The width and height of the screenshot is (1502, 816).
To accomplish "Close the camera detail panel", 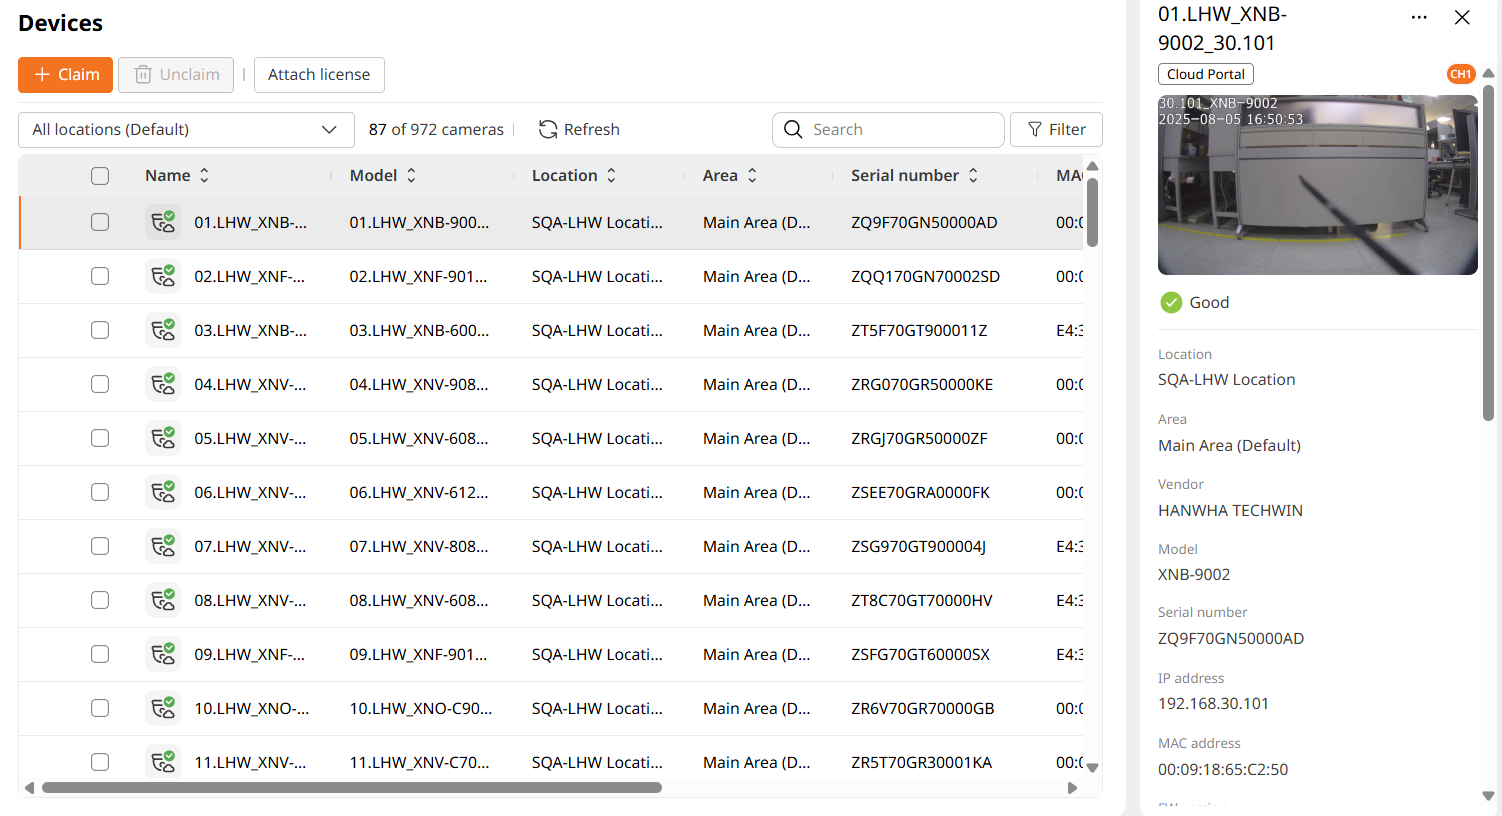I will pyautogui.click(x=1462, y=17).
